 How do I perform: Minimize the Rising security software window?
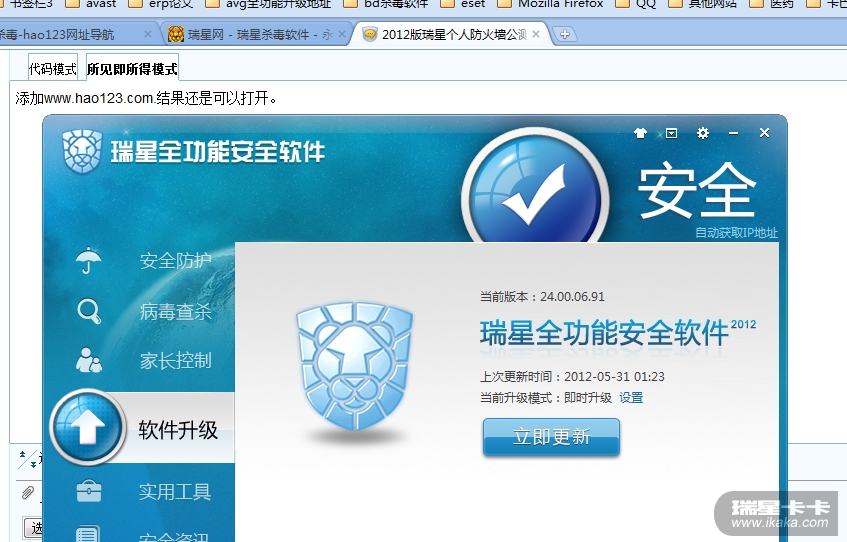[733, 133]
